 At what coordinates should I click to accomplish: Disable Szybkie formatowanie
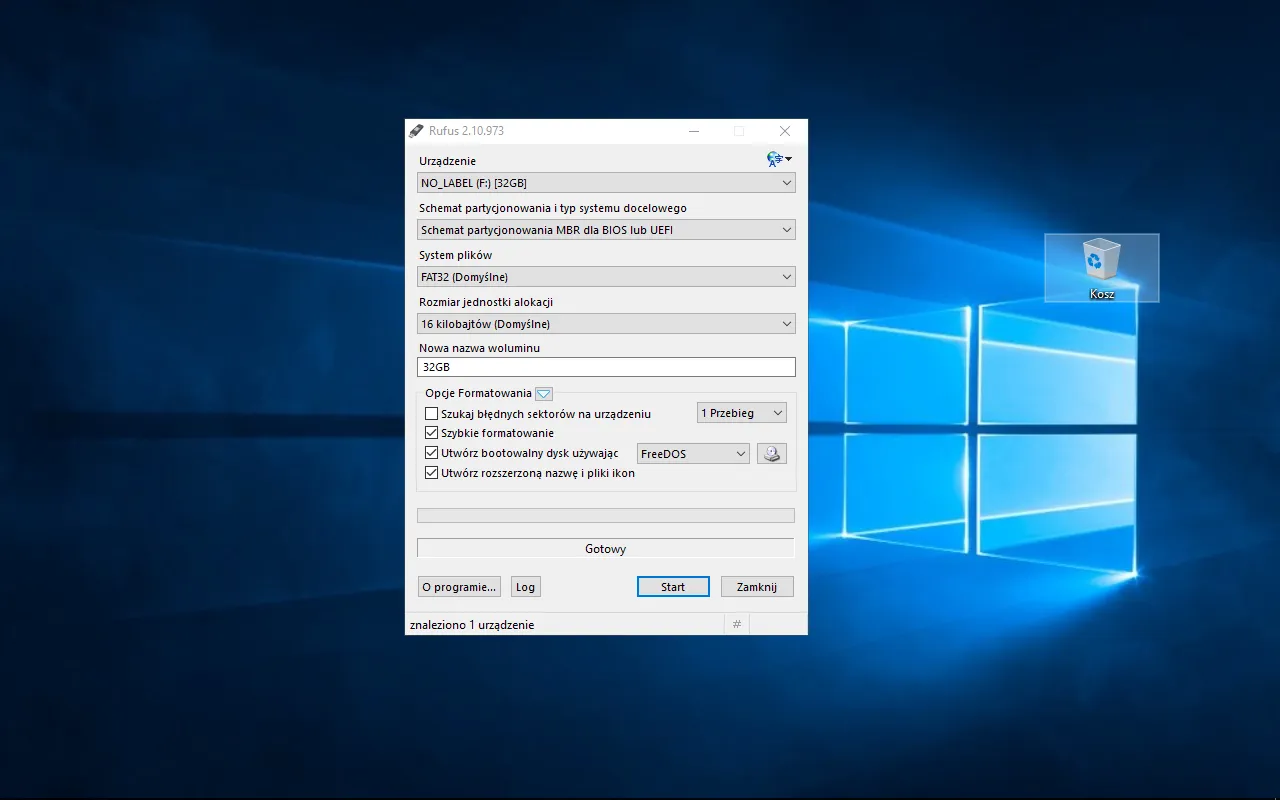(x=431, y=433)
